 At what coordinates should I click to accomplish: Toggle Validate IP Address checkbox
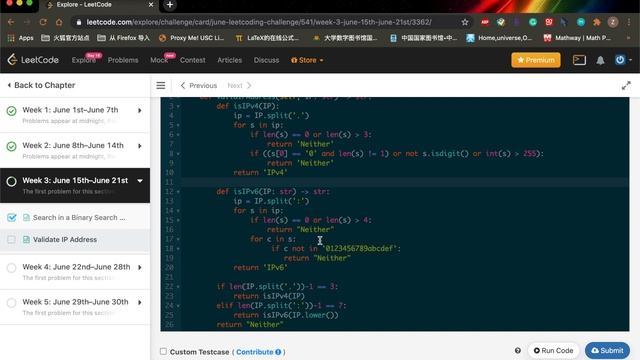point(11,240)
